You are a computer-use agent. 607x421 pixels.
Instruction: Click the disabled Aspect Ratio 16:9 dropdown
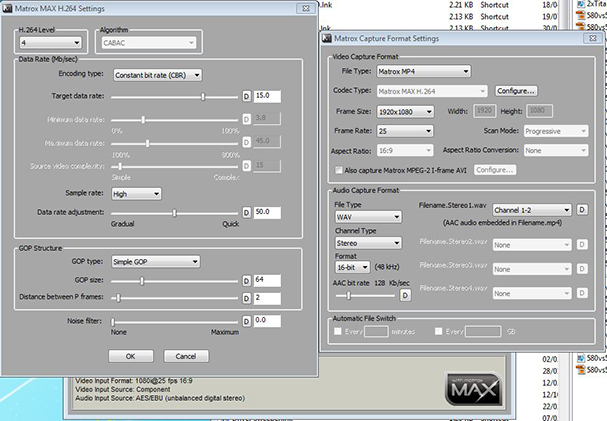point(405,151)
